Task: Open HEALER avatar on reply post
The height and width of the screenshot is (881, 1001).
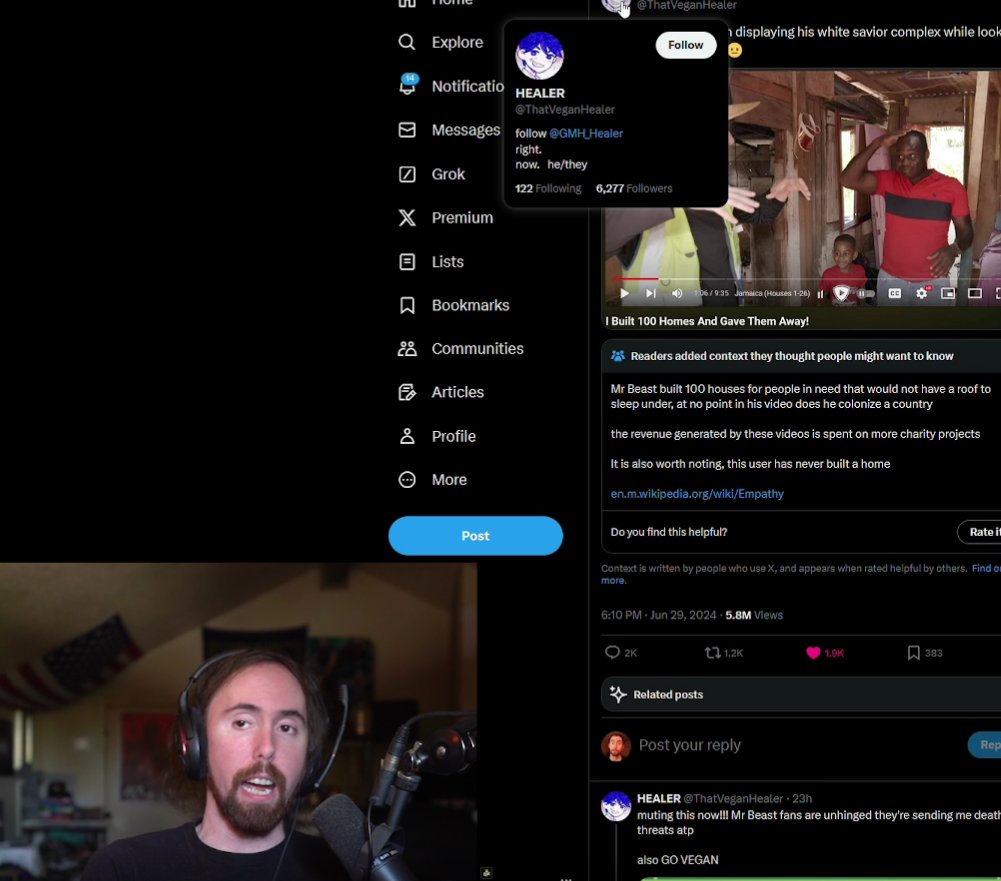Action: pos(615,806)
